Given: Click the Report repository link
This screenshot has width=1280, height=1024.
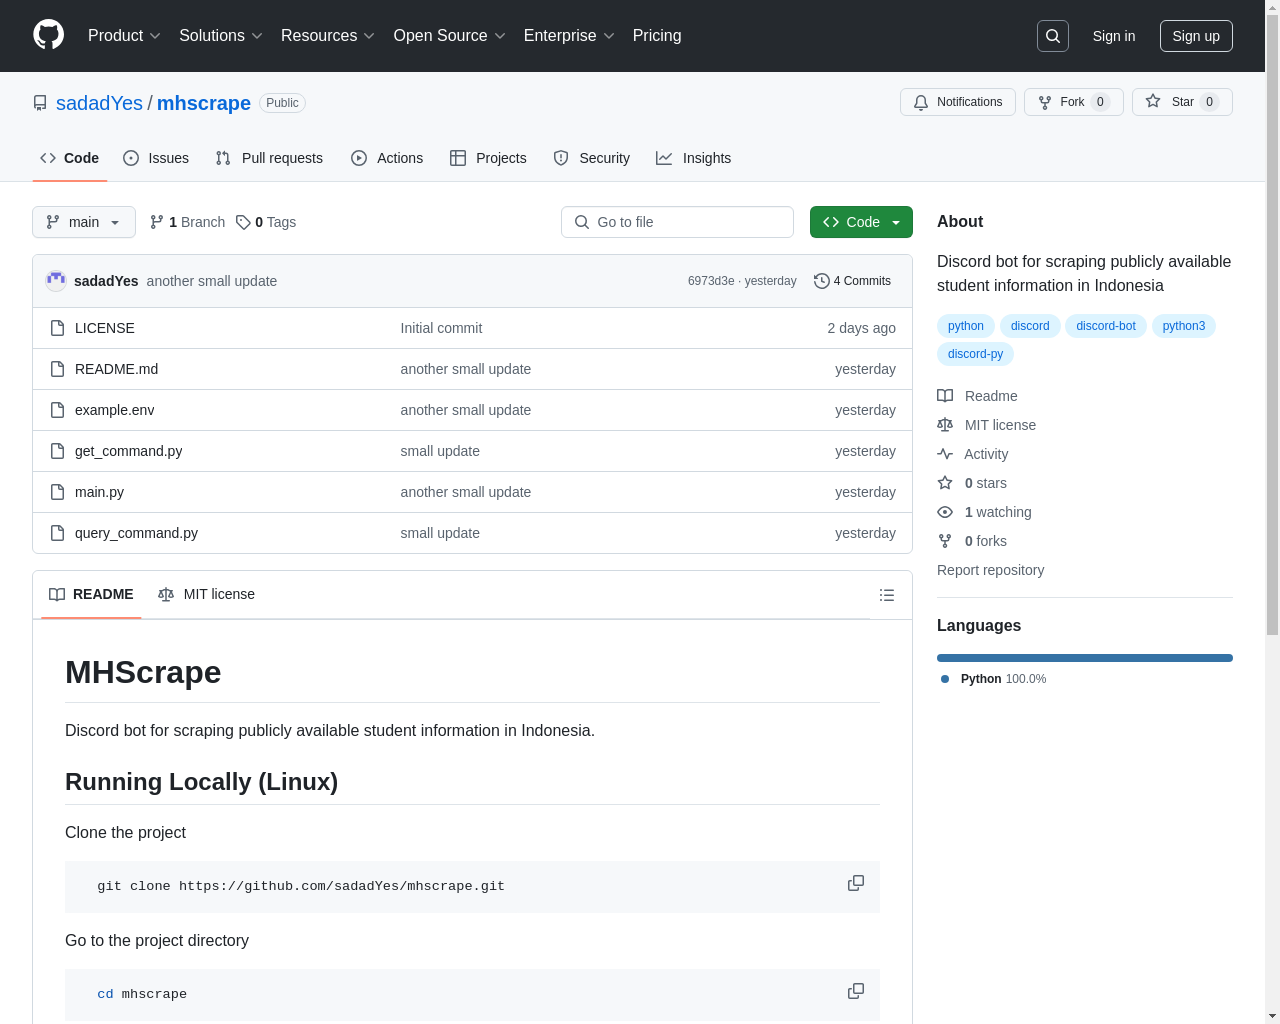Looking at the screenshot, I should [x=990, y=570].
